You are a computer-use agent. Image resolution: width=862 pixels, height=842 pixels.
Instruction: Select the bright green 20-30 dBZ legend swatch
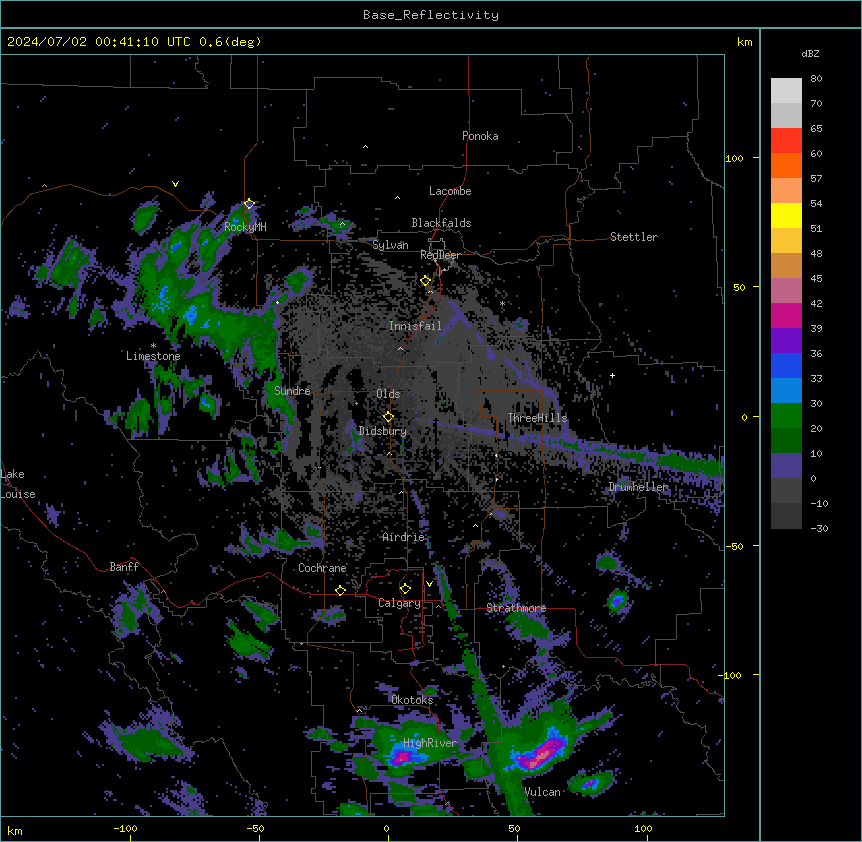(786, 416)
